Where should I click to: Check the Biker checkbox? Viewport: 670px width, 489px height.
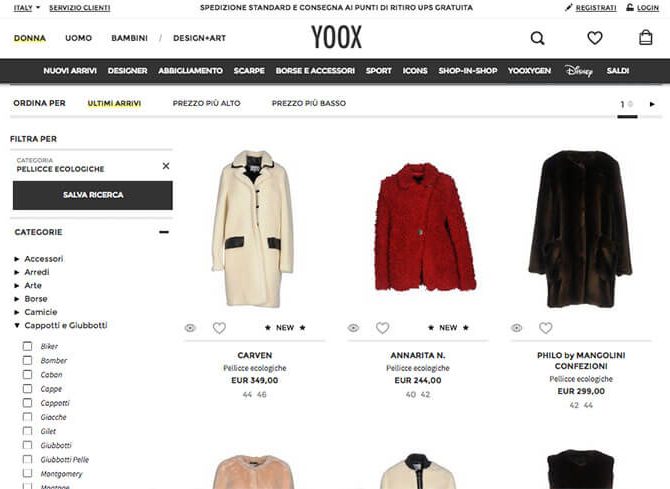(27, 346)
